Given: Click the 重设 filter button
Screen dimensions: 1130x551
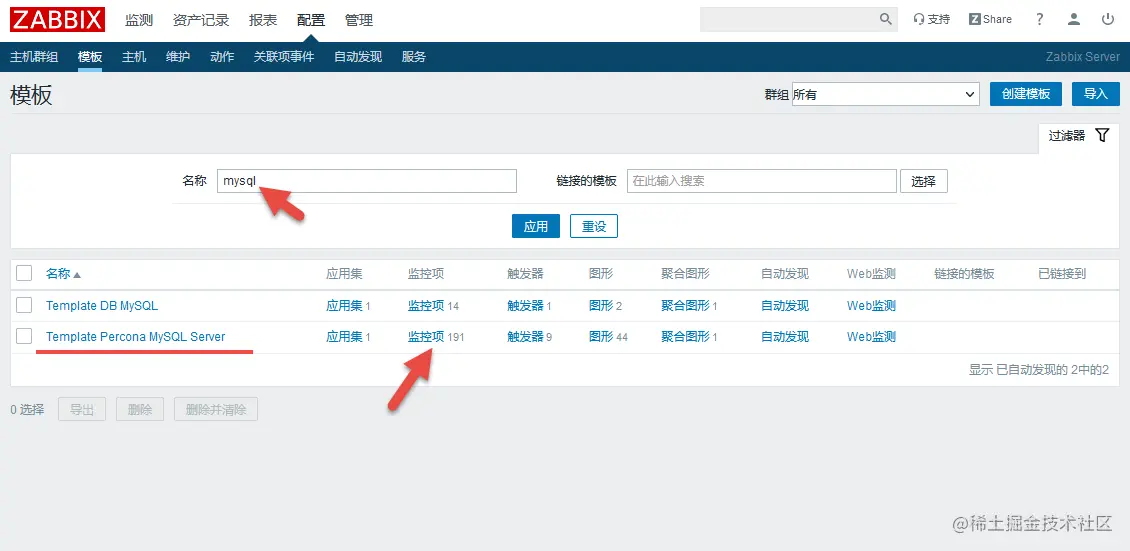Looking at the screenshot, I should tap(594, 226).
